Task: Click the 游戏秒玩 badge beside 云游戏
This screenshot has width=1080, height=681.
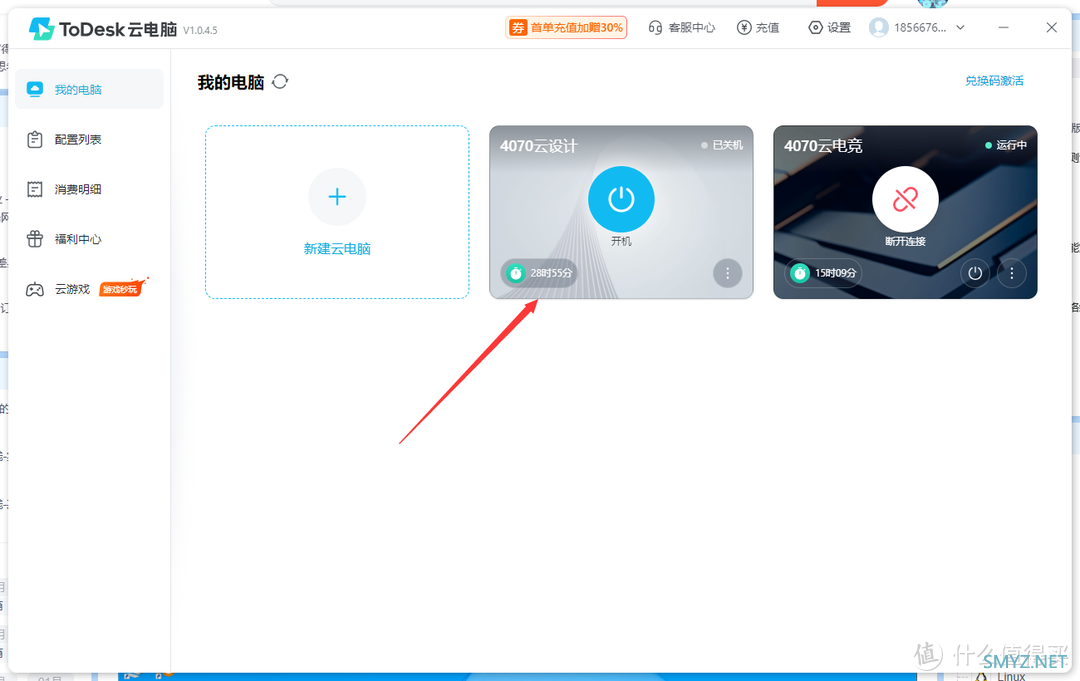Action: (123, 288)
